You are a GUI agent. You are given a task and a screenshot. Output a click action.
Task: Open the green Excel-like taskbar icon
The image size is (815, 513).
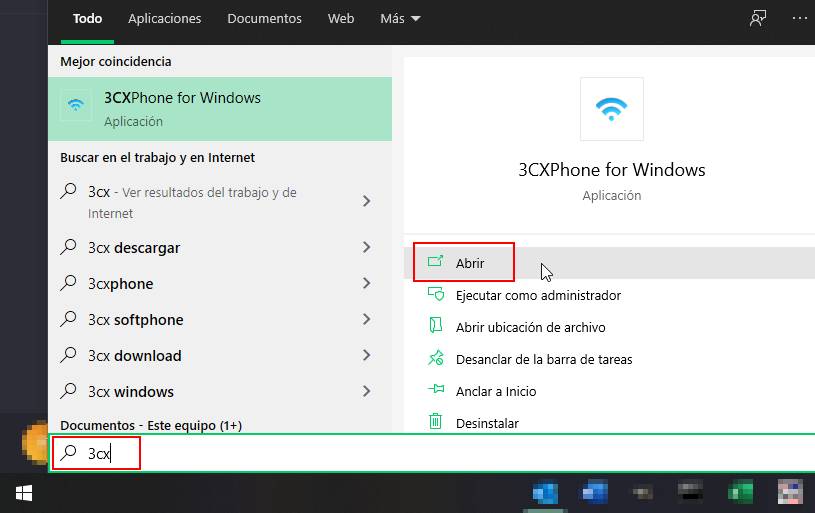[x=740, y=493]
